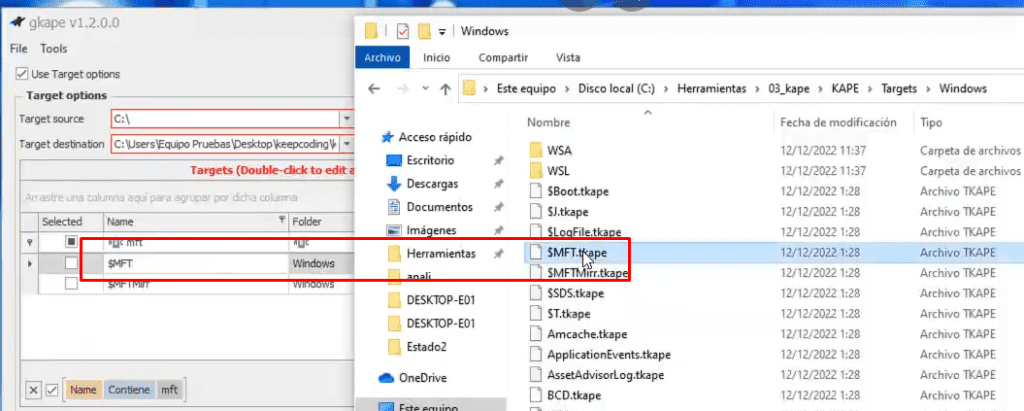Open the Inicio ribbon tab
Viewport: 1024px width, 411px height.
tap(436, 58)
